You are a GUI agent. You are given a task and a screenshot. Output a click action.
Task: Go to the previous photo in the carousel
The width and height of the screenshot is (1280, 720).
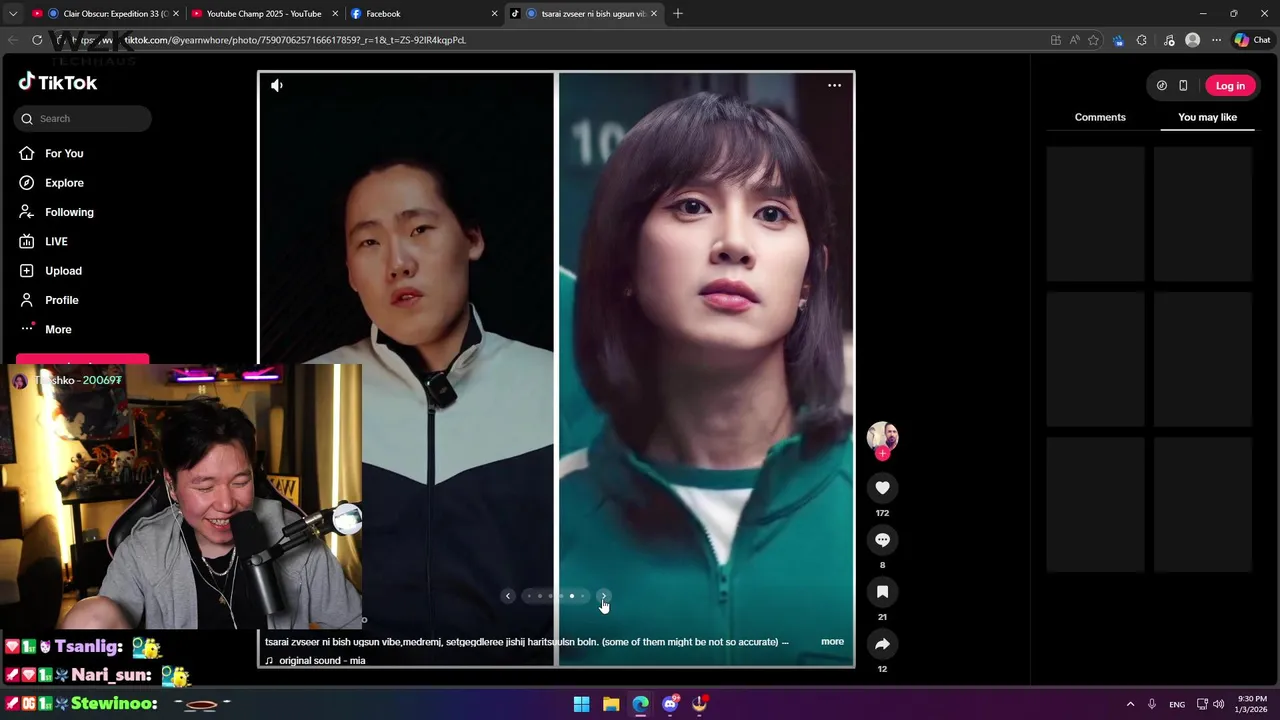pyautogui.click(x=508, y=596)
